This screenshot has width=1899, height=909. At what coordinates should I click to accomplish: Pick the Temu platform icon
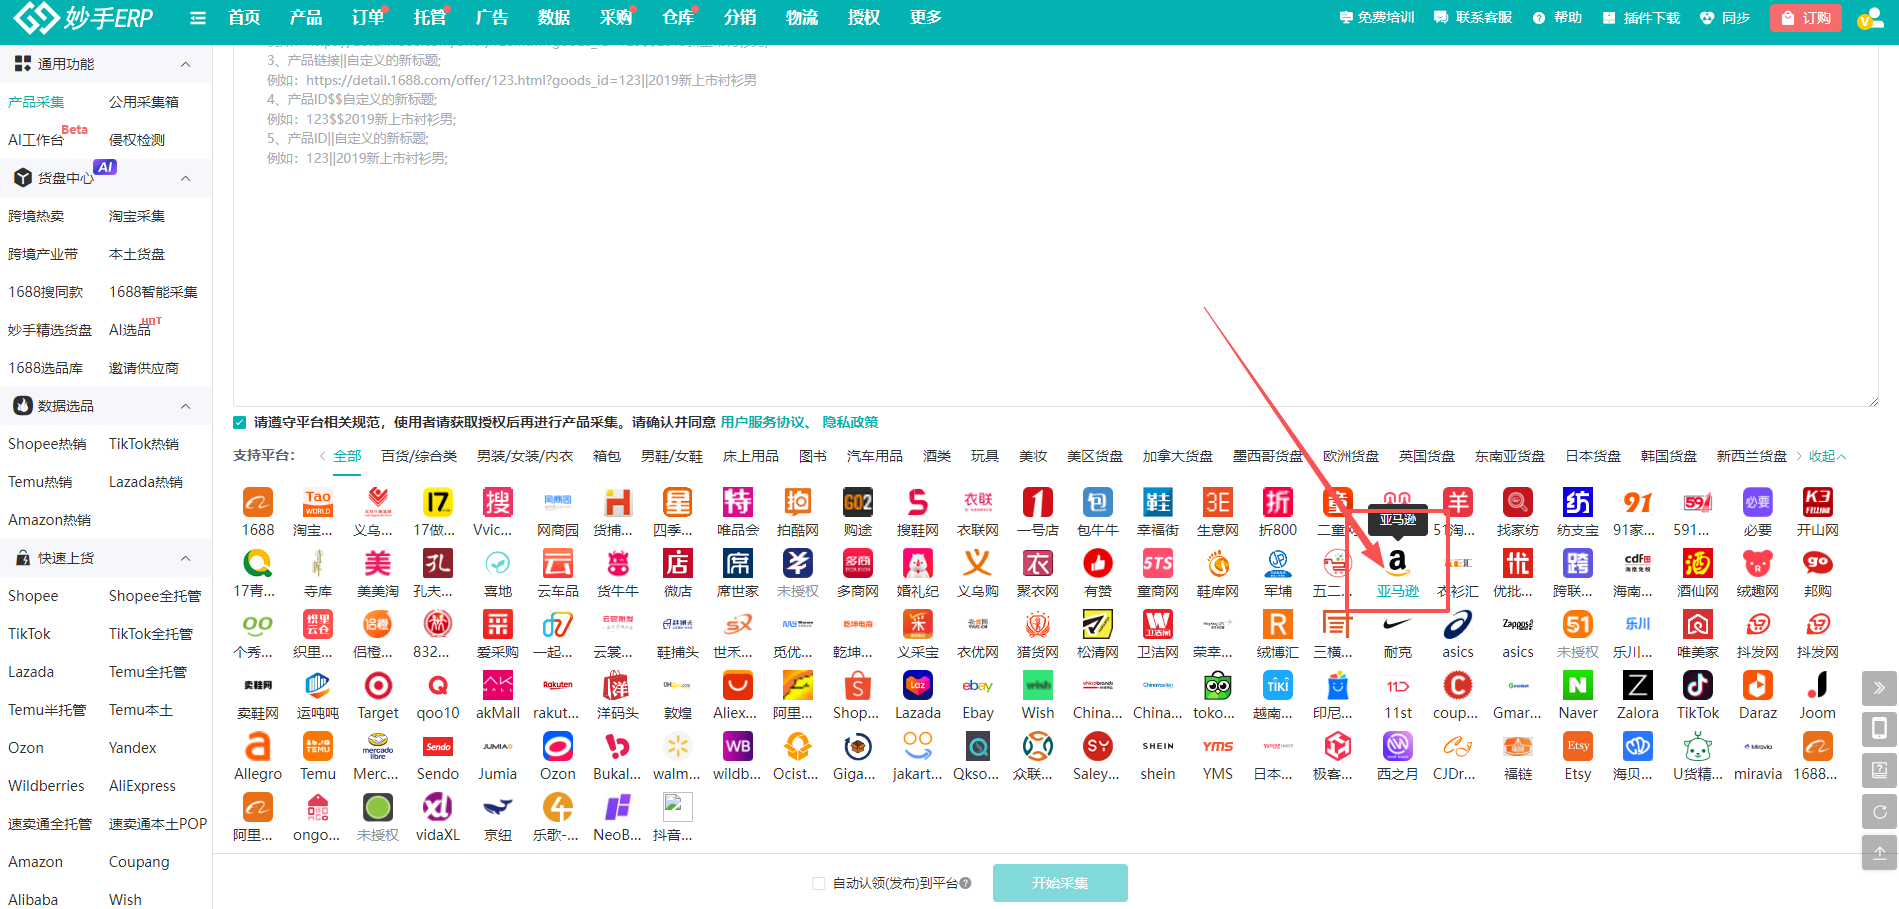317,747
